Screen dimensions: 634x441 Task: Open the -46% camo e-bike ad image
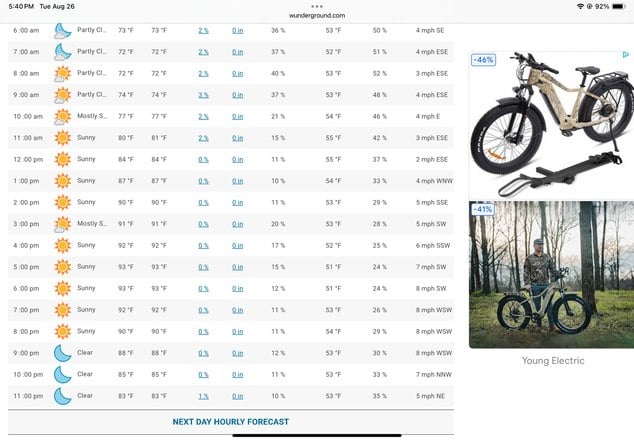point(551,125)
